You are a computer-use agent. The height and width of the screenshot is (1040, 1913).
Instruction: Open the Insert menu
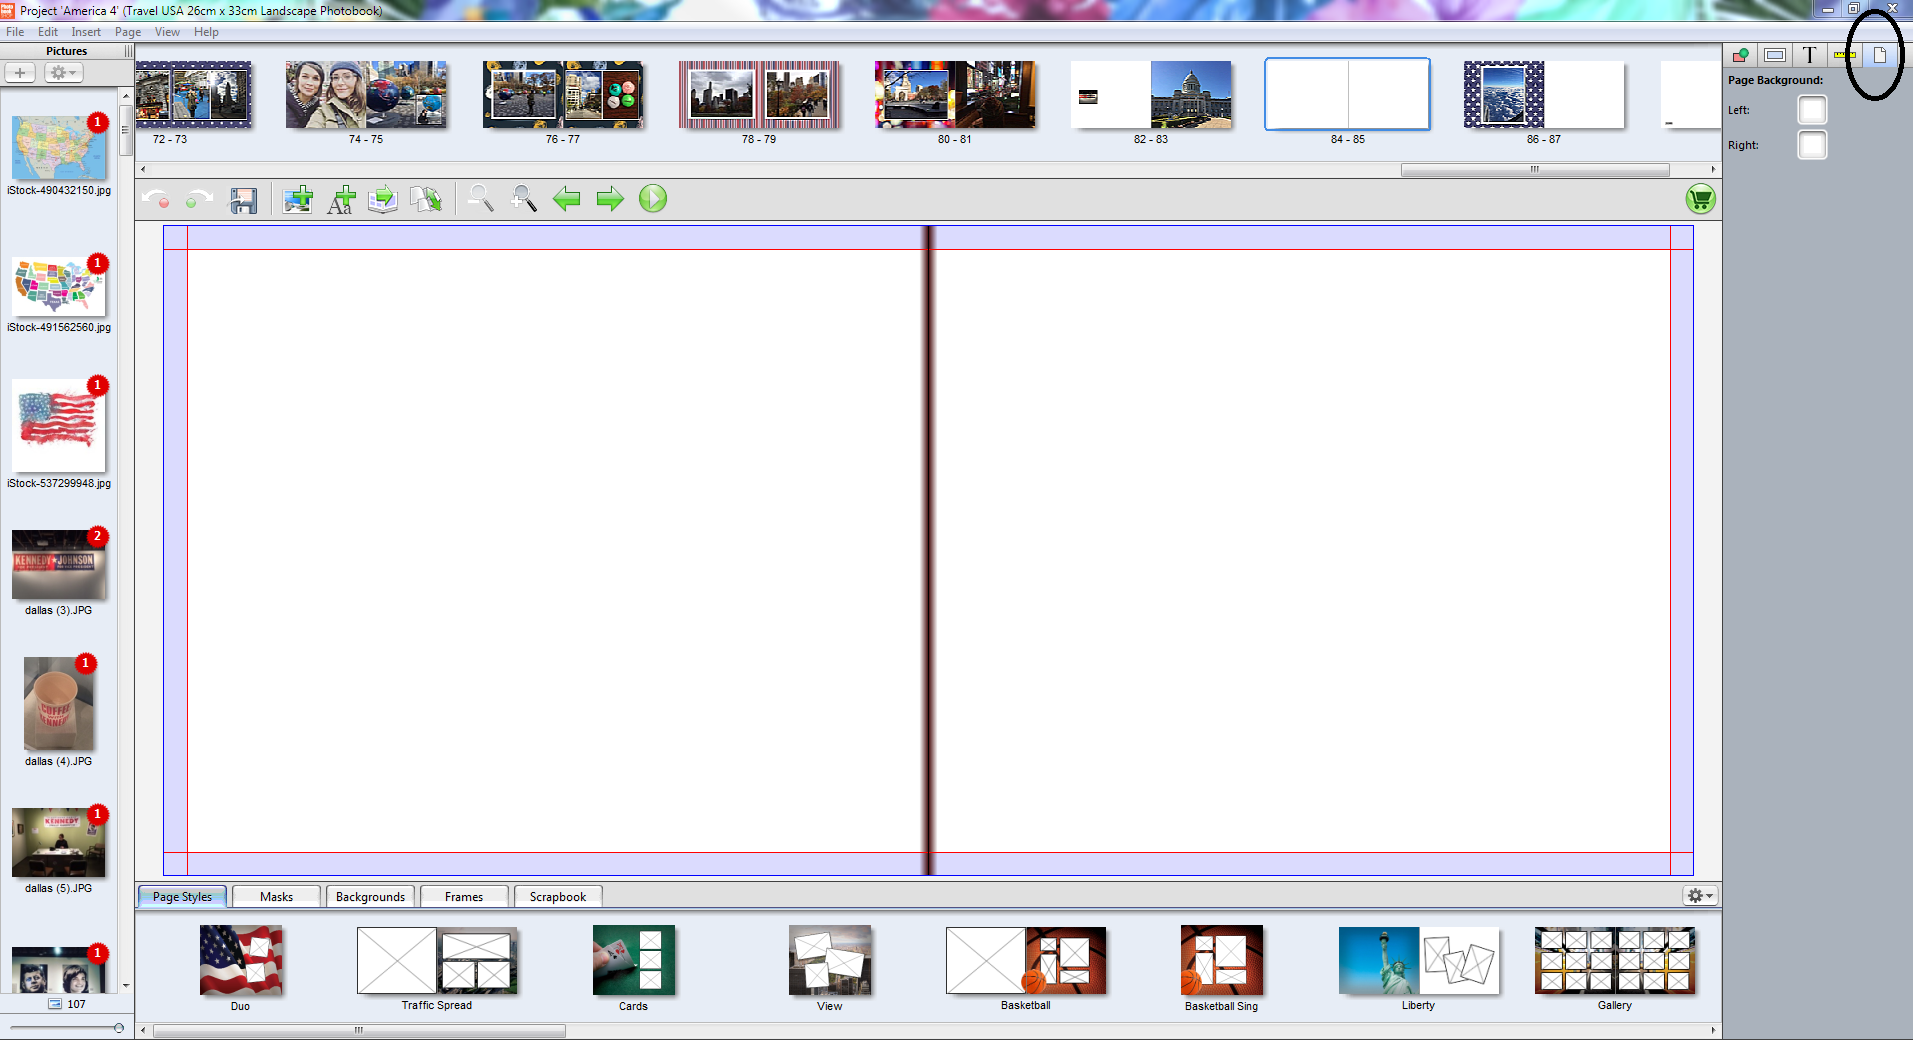[86, 32]
